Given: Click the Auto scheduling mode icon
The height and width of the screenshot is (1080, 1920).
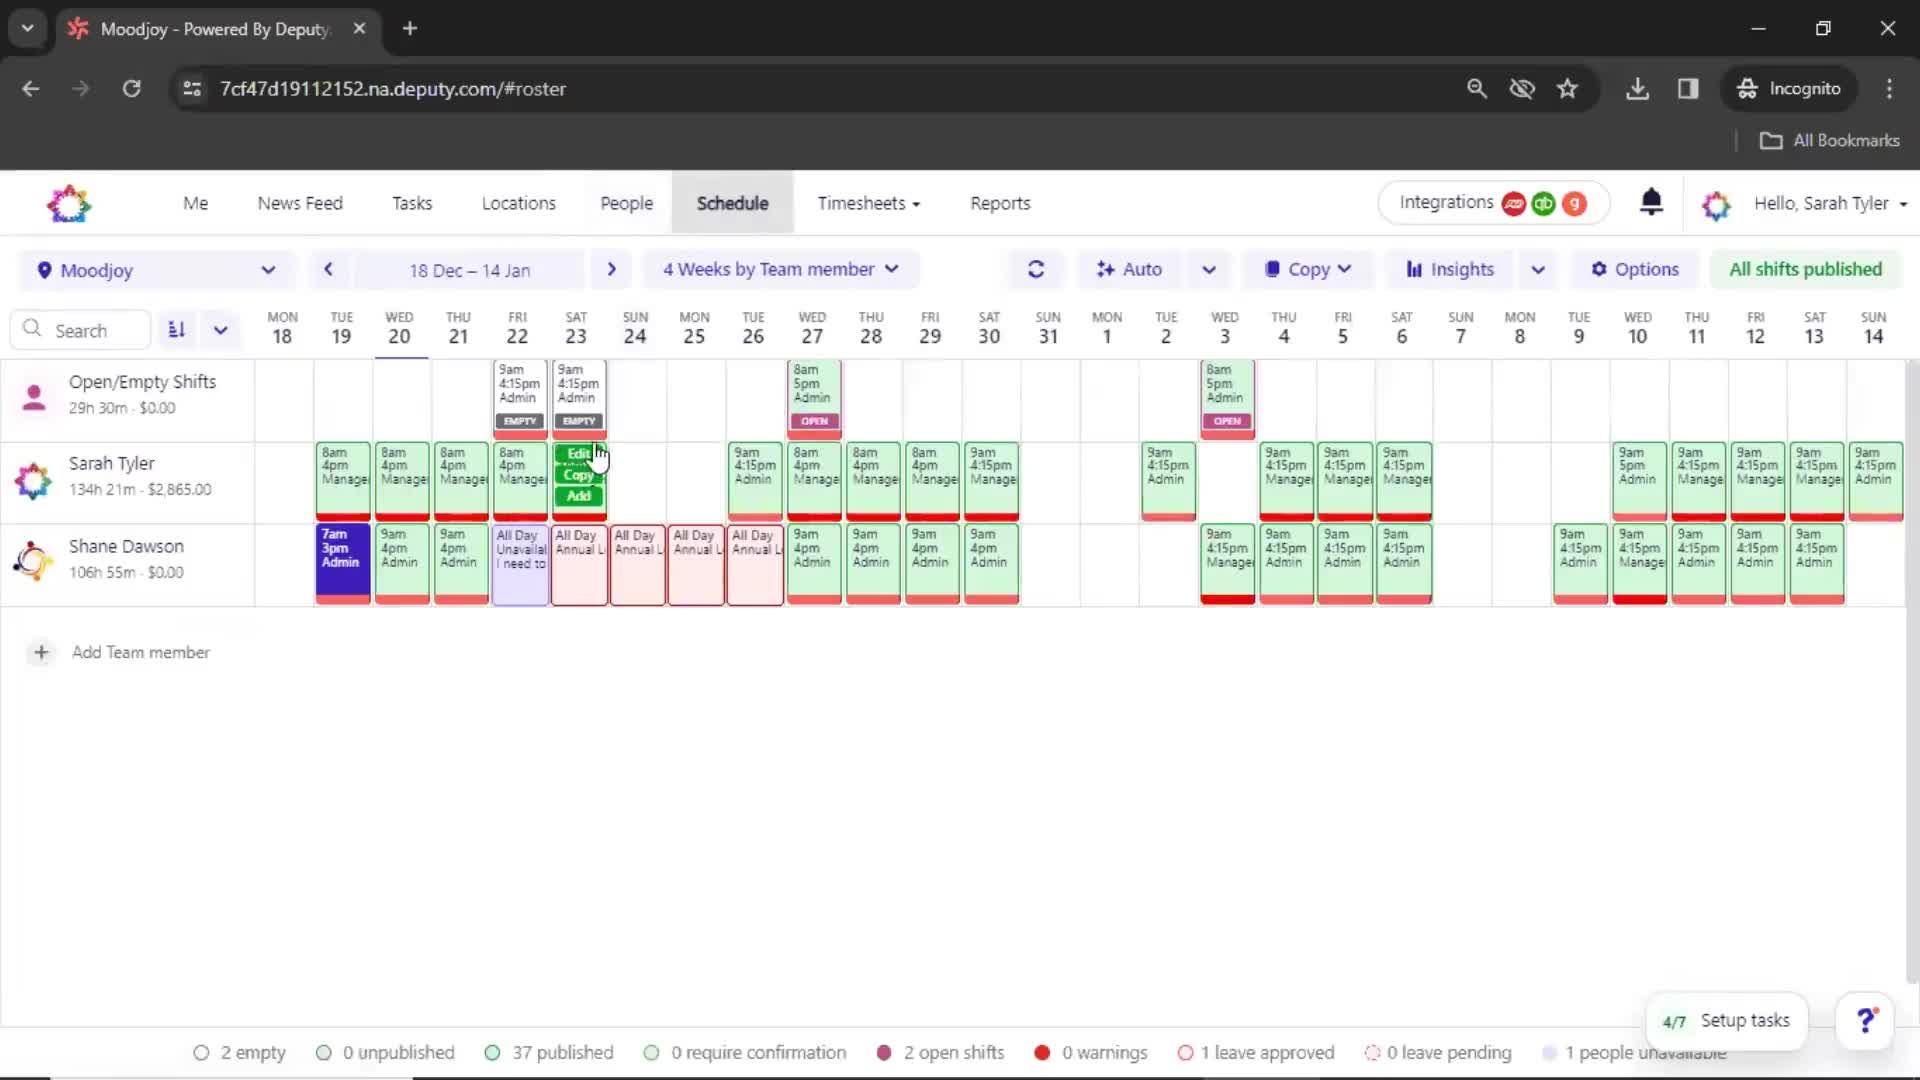Looking at the screenshot, I should (x=1102, y=269).
